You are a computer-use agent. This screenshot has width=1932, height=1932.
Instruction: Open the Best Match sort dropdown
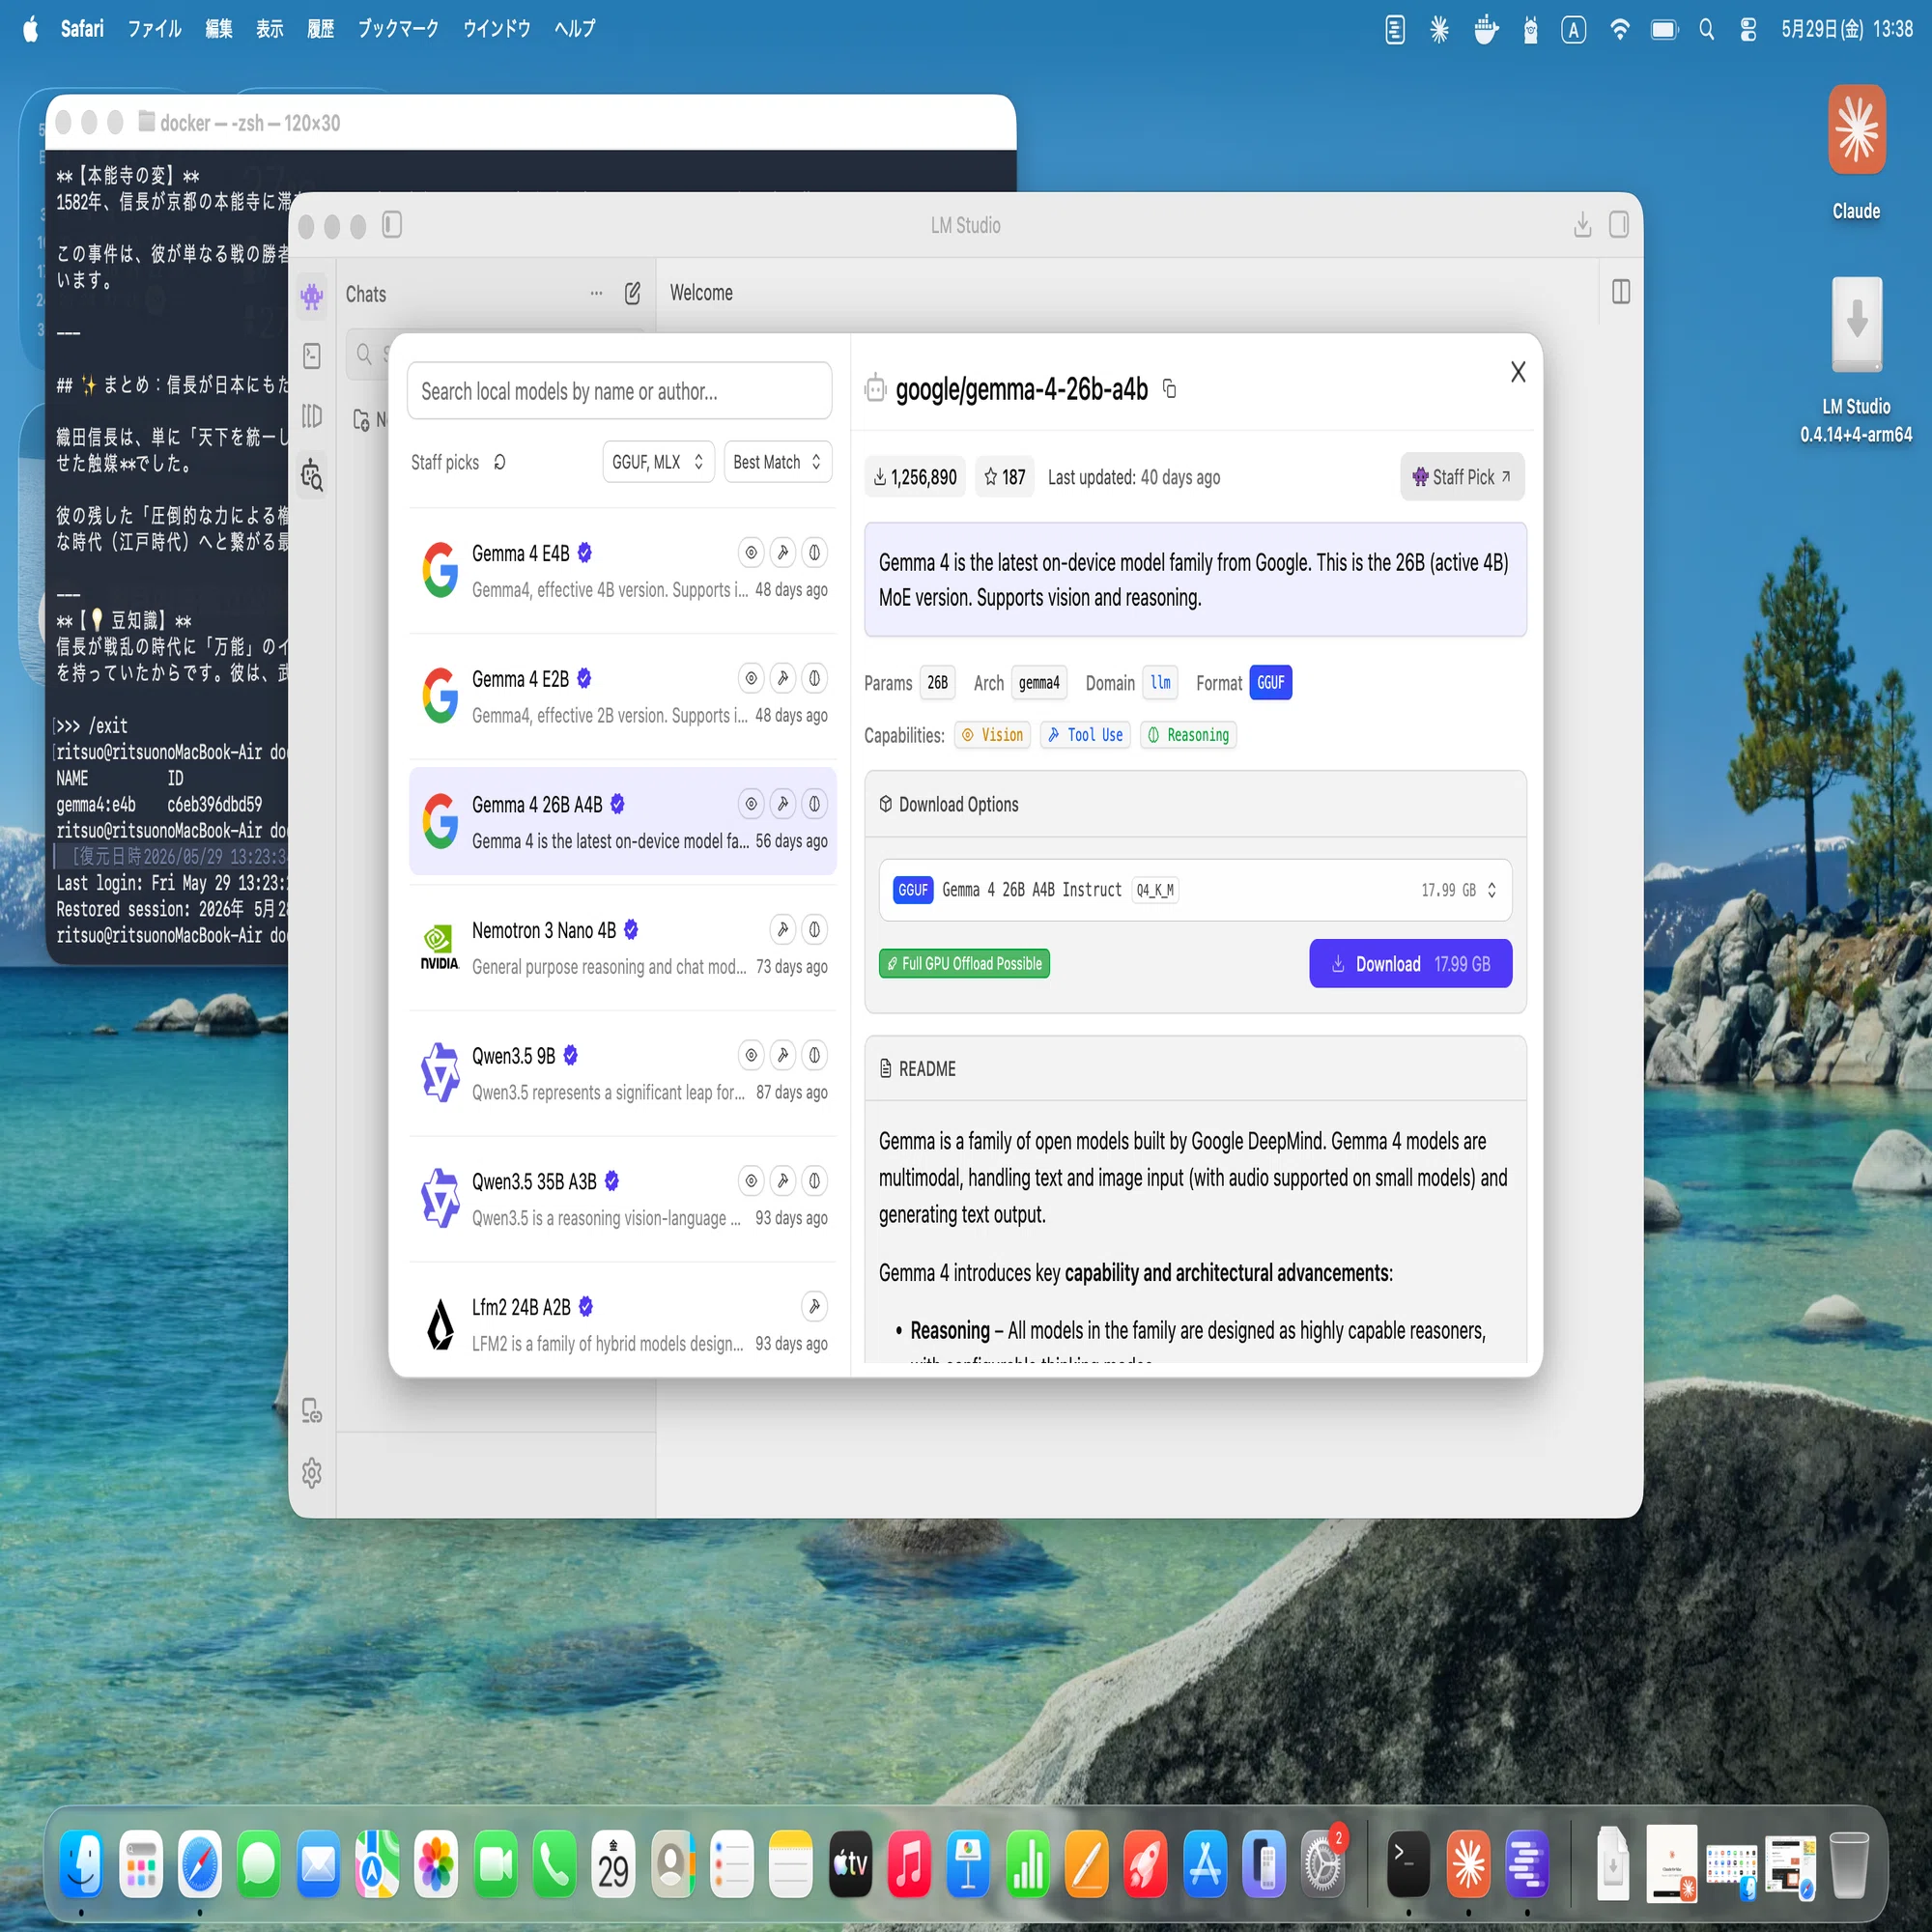tap(777, 462)
